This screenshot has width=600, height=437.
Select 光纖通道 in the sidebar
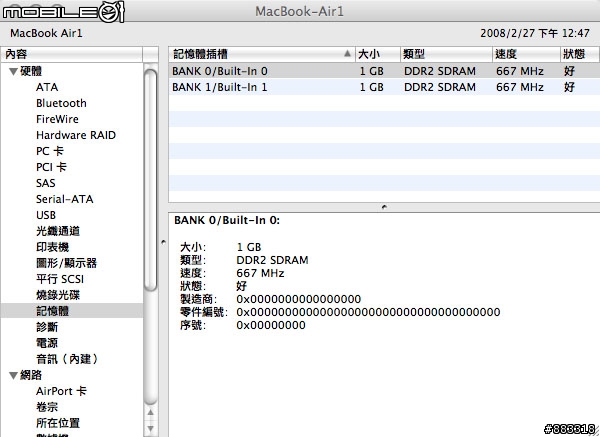tap(58, 231)
